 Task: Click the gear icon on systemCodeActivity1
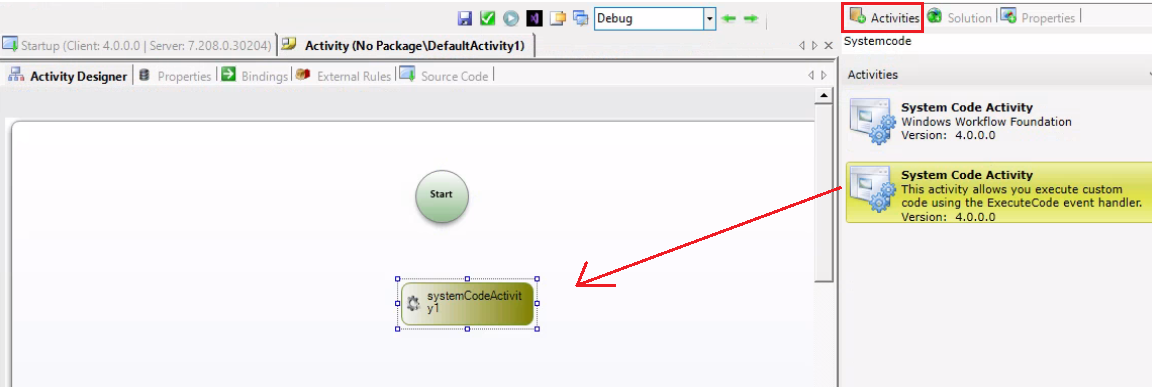click(413, 303)
